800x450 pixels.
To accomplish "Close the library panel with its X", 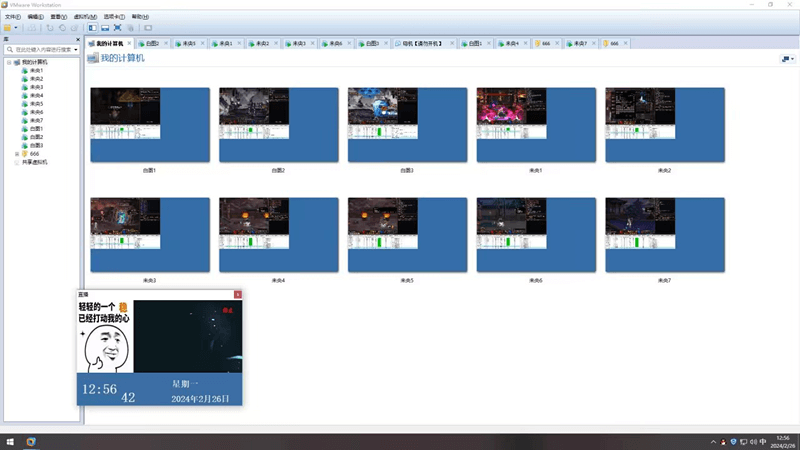I will point(78,39).
